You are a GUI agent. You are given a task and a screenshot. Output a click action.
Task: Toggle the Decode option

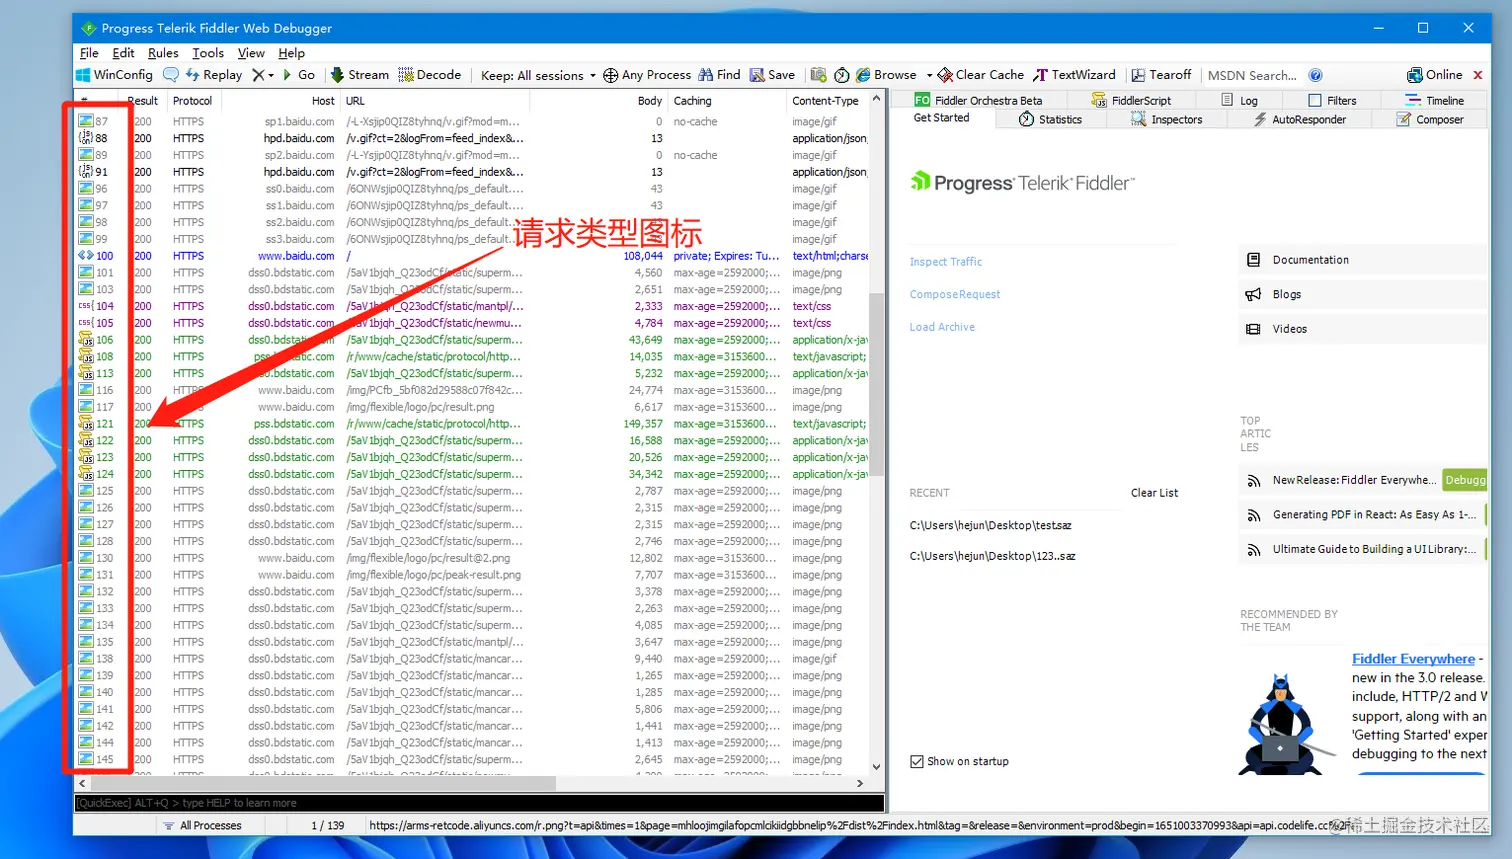[x=429, y=75]
